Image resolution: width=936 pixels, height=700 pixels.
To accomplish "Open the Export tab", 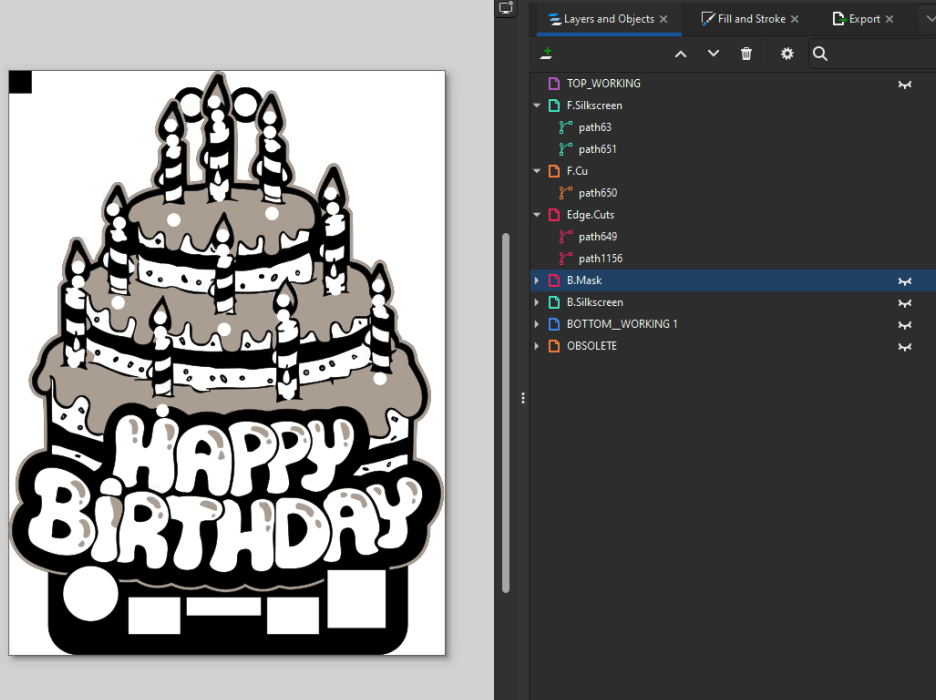I will [x=864, y=19].
